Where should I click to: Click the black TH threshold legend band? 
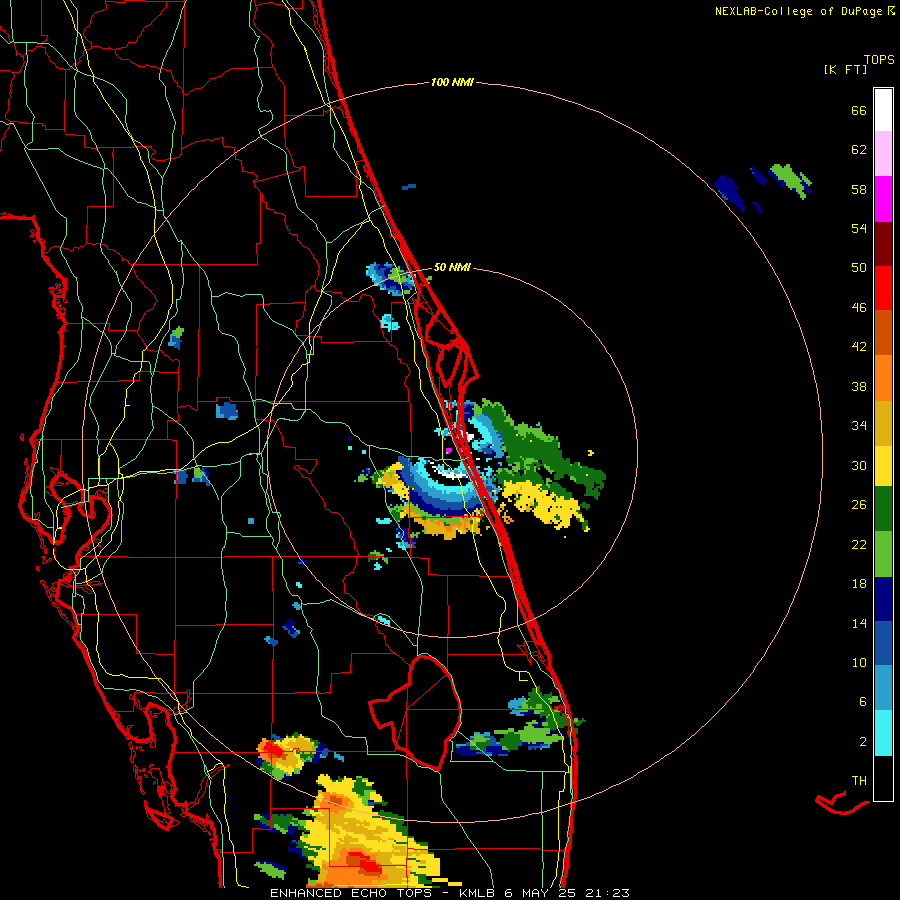pos(883,778)
